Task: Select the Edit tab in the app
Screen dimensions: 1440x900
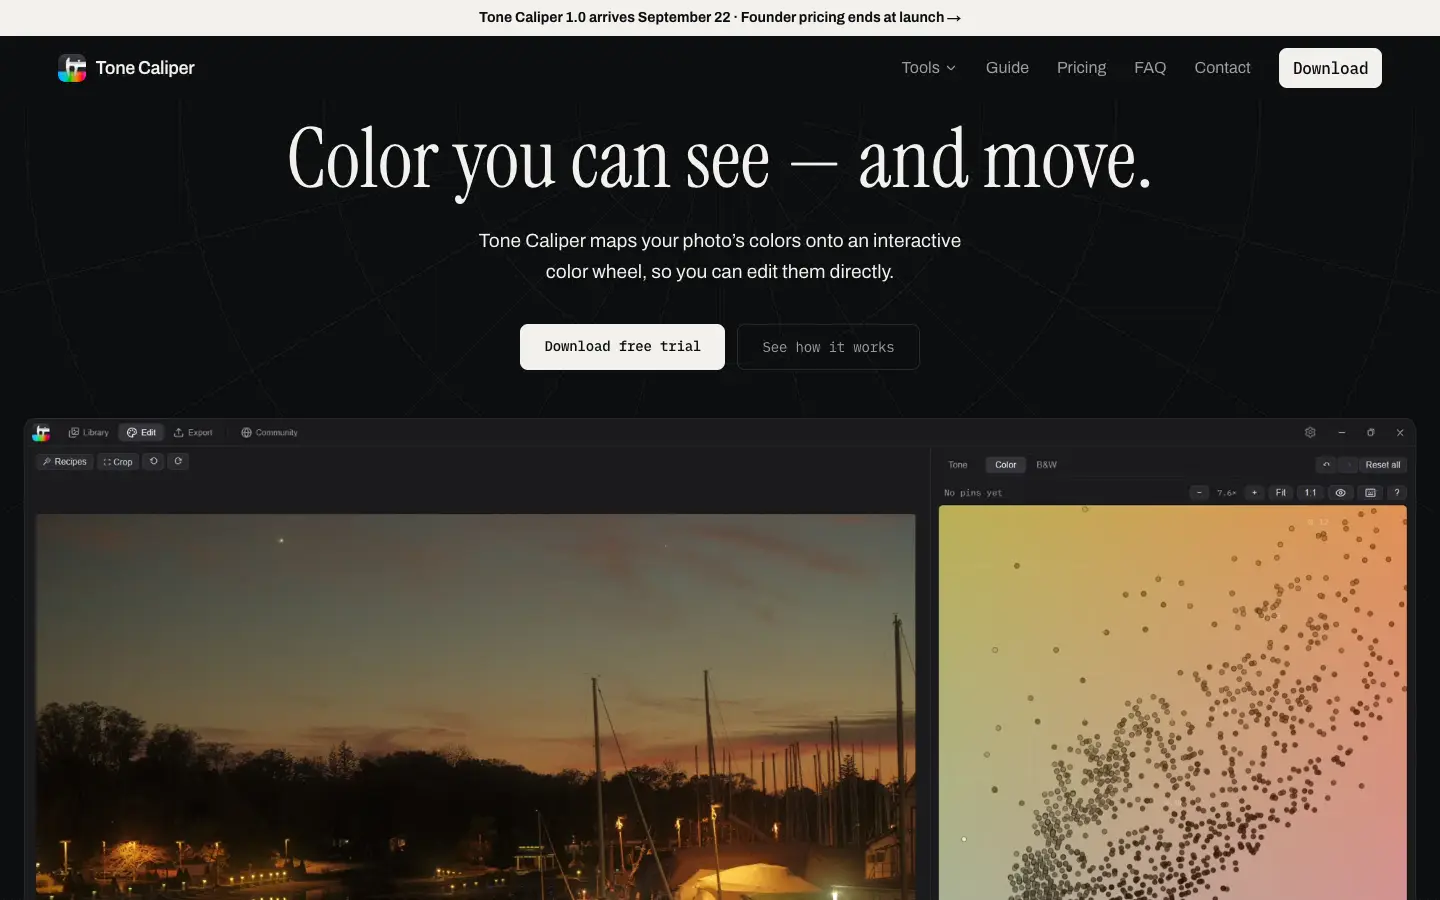Action: point(141,433)
